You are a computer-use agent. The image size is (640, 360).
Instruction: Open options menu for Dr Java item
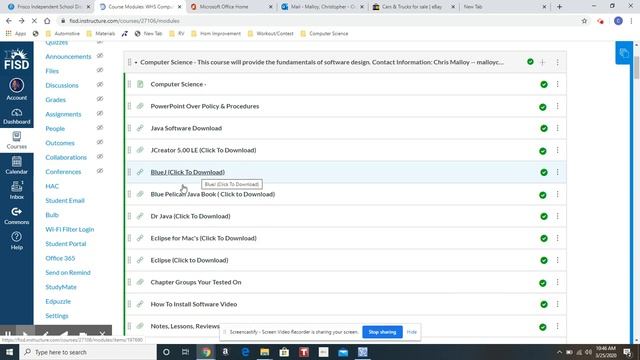pos(558,216)
